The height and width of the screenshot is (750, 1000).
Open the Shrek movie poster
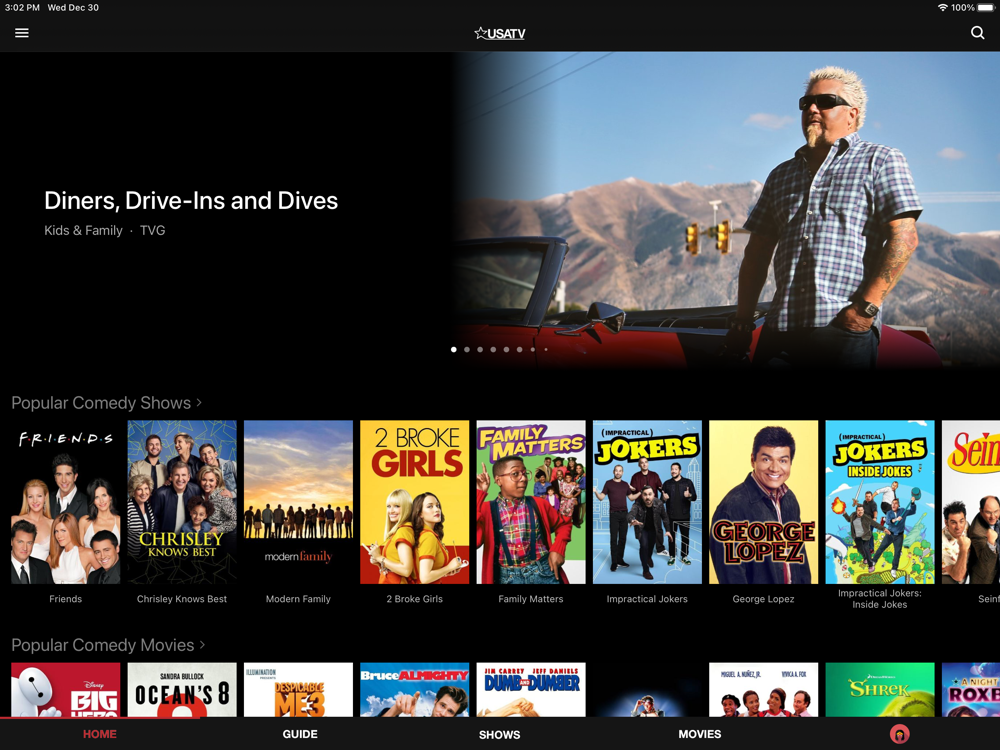[x=879, y=689]
